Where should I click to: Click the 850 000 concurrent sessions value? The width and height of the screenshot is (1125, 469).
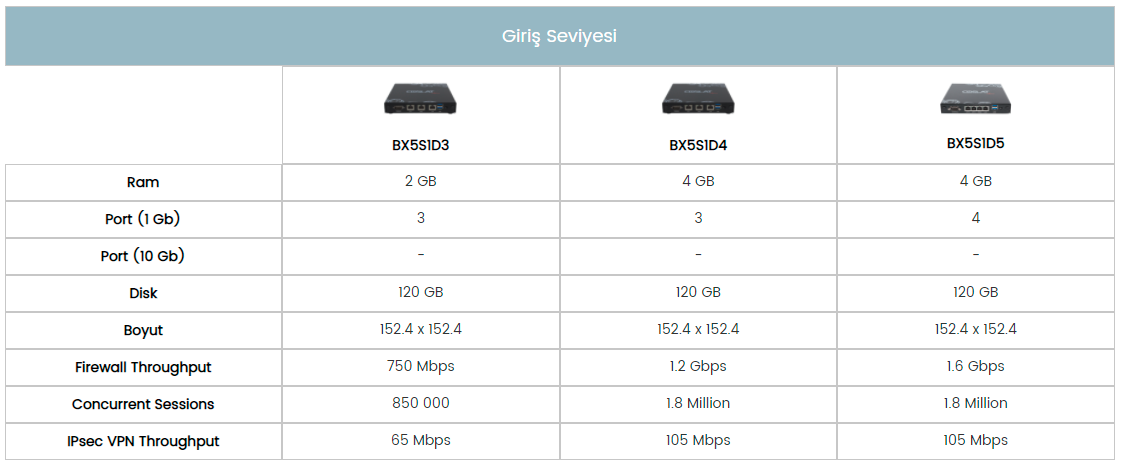pyautogui.click(x=420, y=403)
